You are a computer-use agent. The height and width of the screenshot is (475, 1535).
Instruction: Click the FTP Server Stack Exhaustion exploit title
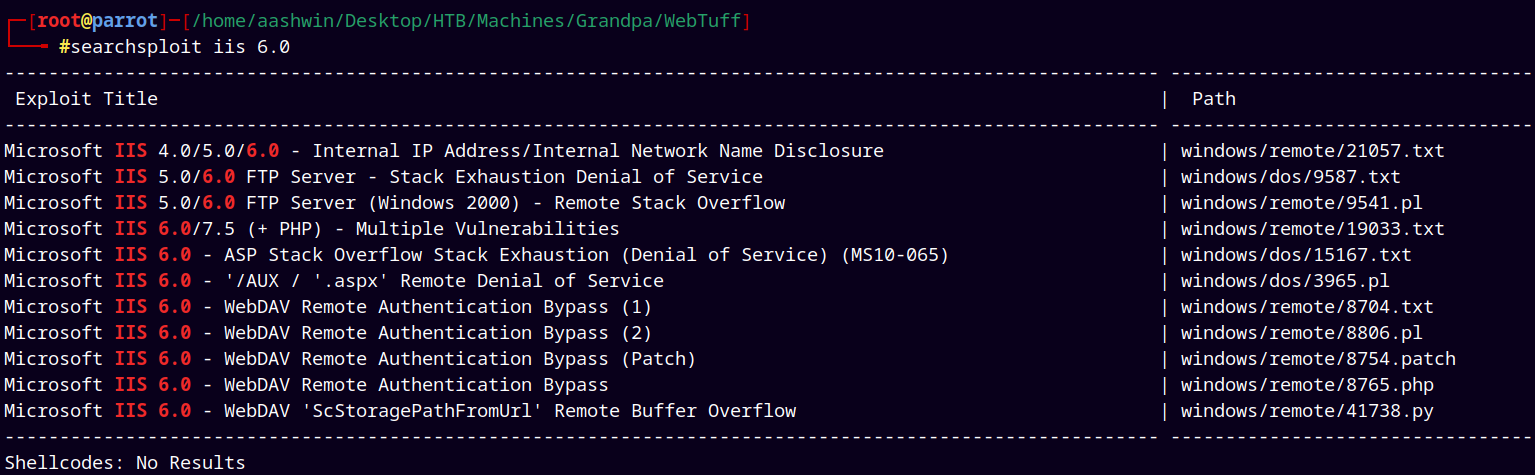pos(384,177)
